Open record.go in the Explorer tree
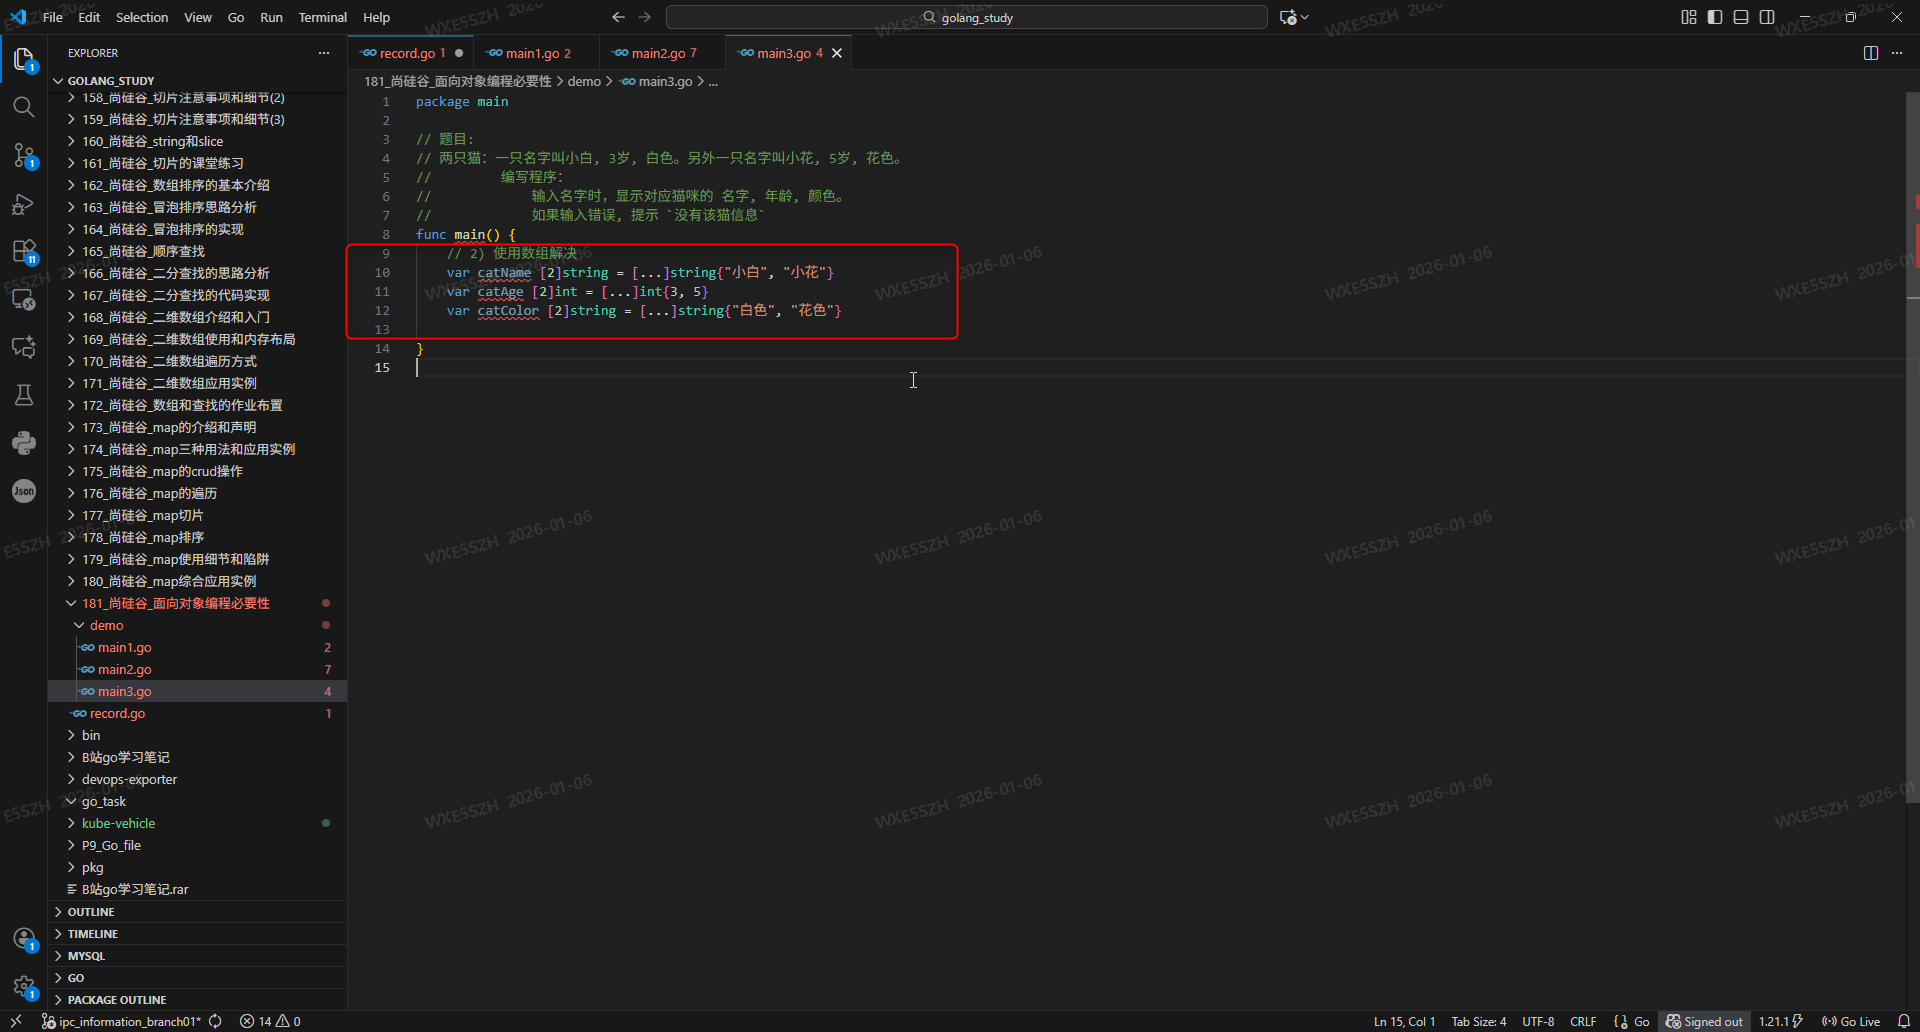This screenshot has height=1032, width=1920. click(198, 713)
